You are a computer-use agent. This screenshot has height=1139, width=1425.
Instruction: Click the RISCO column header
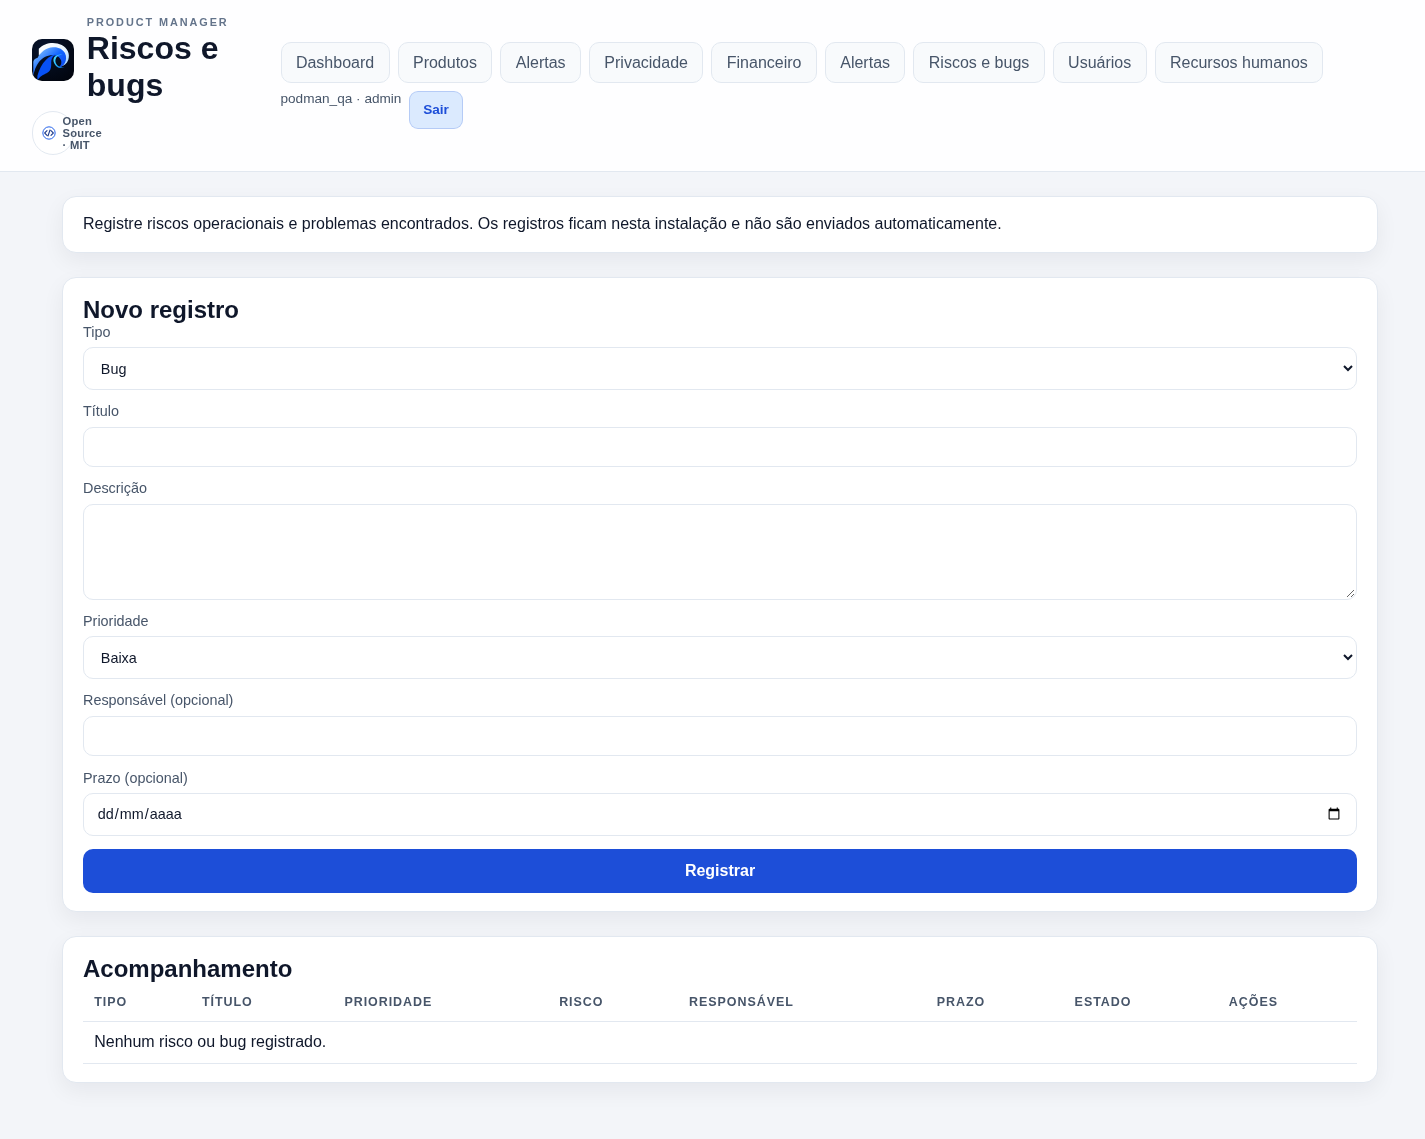point(581,1002)
